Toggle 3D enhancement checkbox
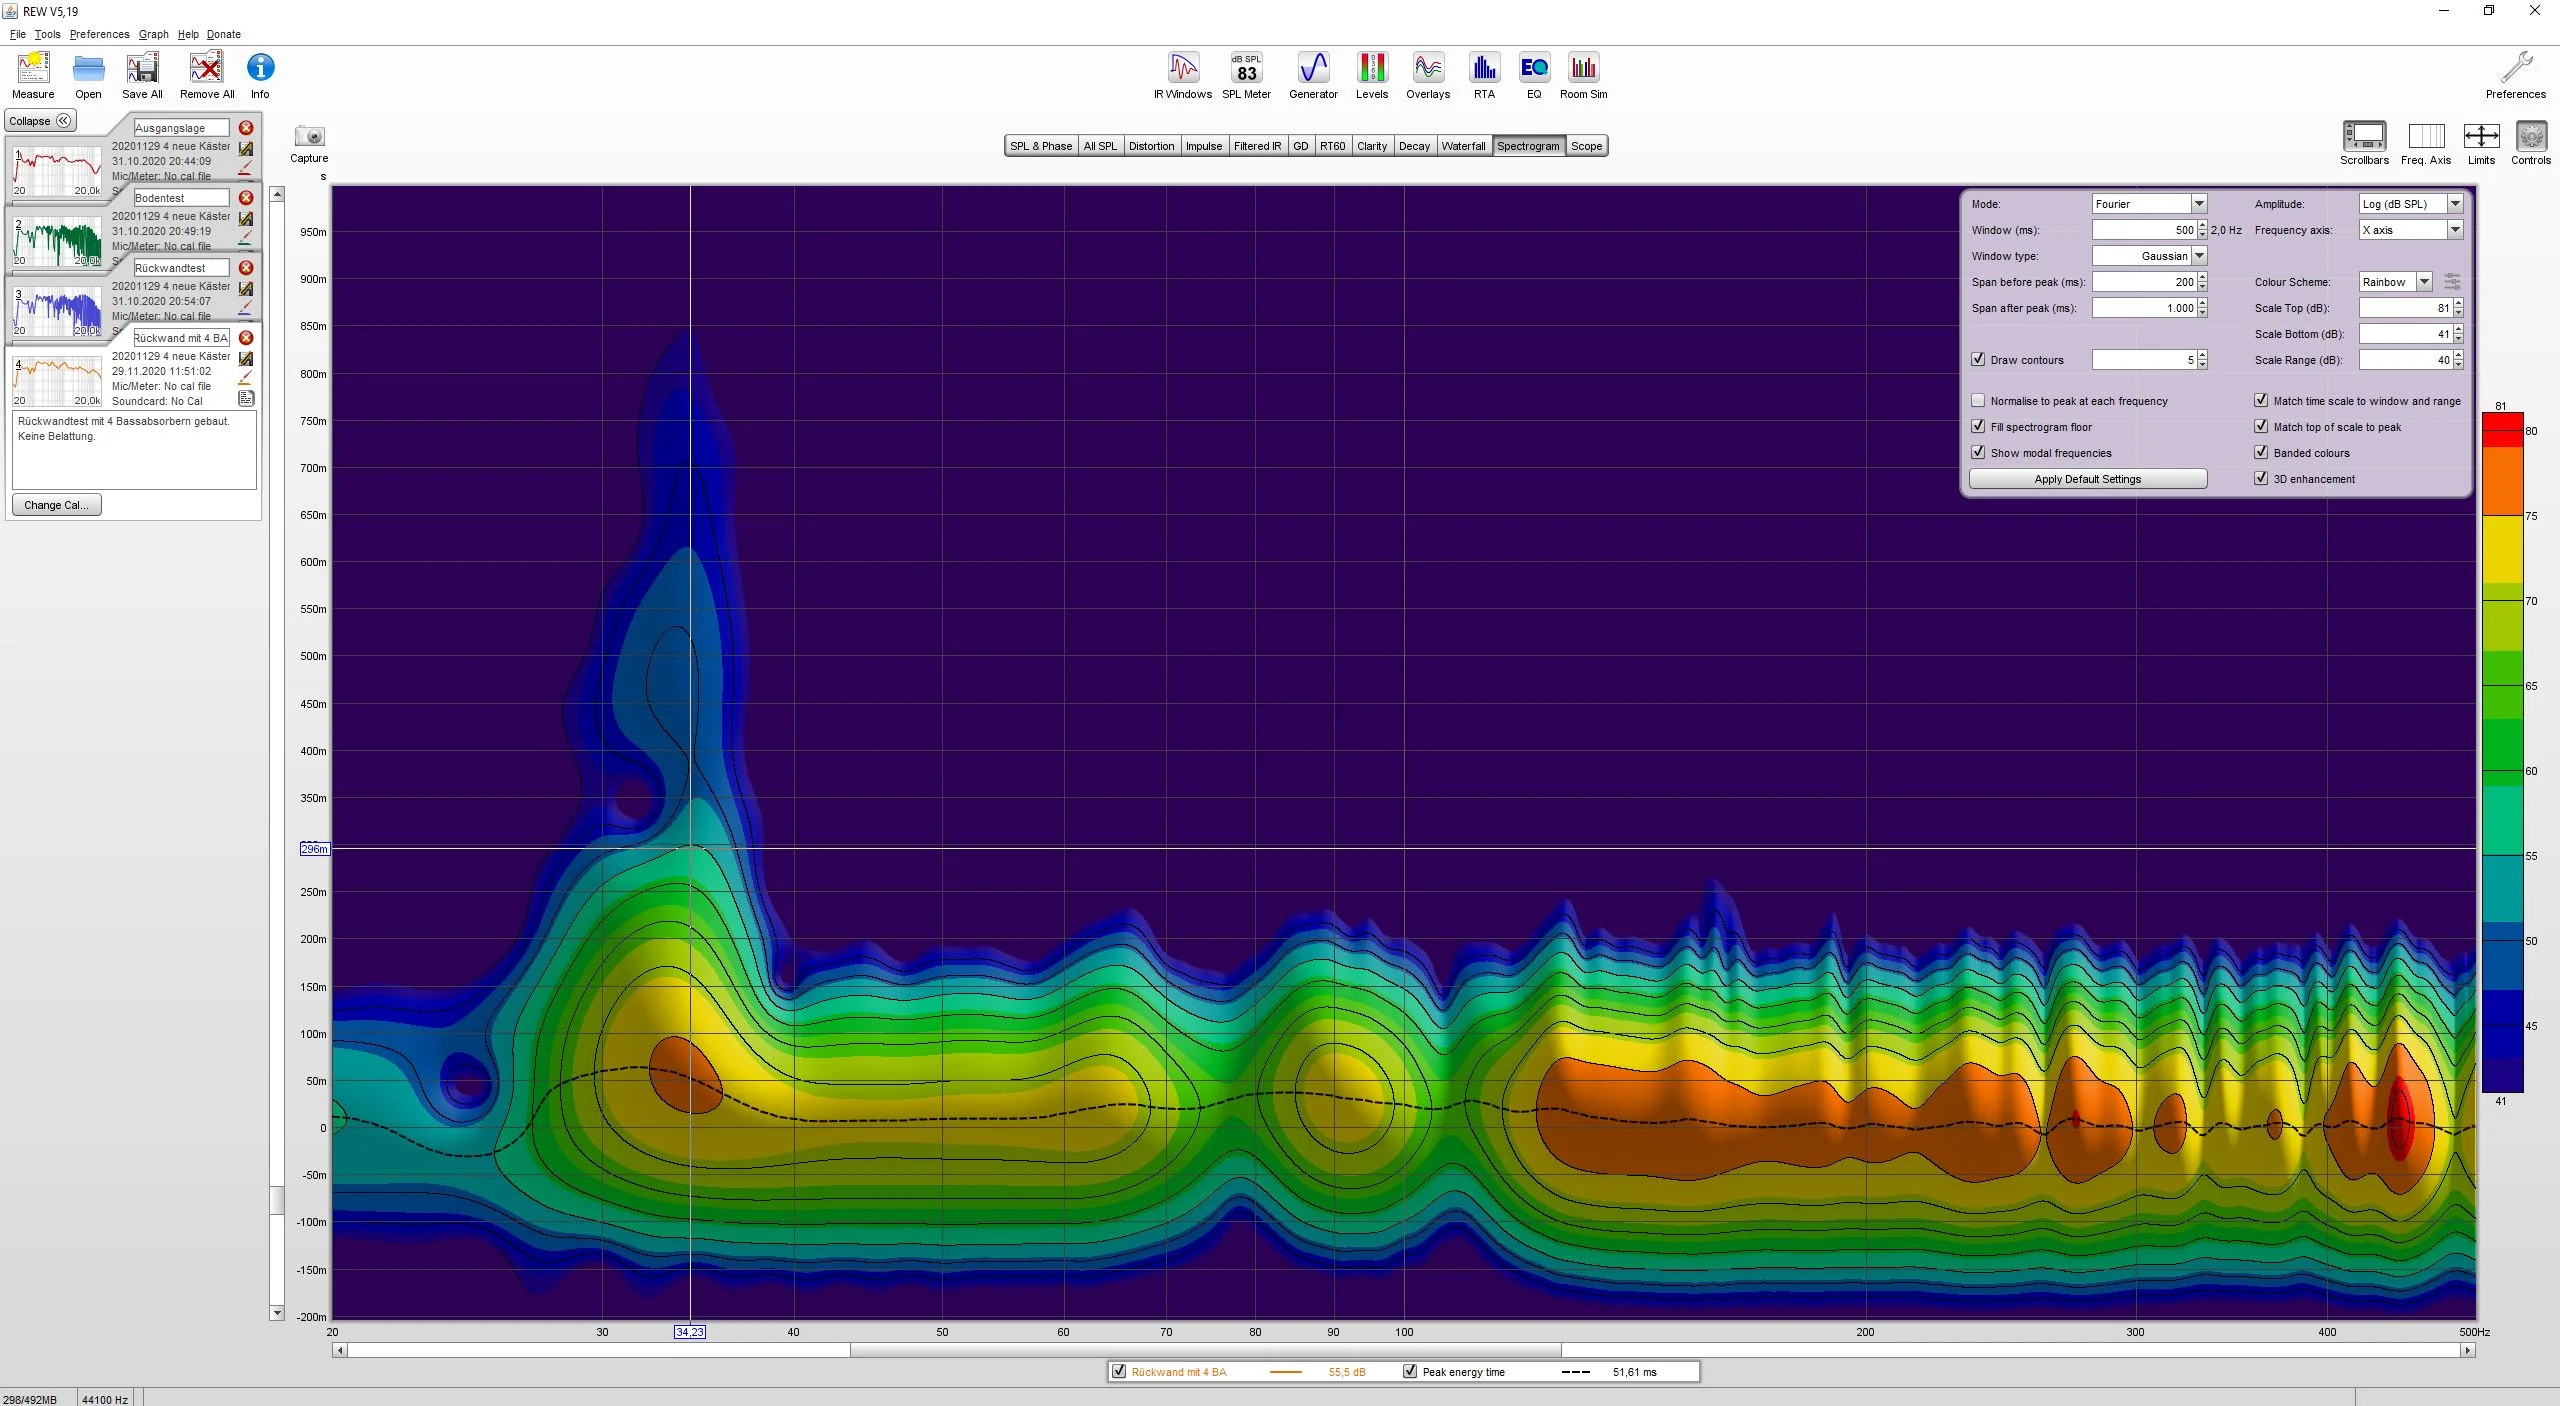The height and width of the screenshot is (1406, 2560). point(2261,479)
